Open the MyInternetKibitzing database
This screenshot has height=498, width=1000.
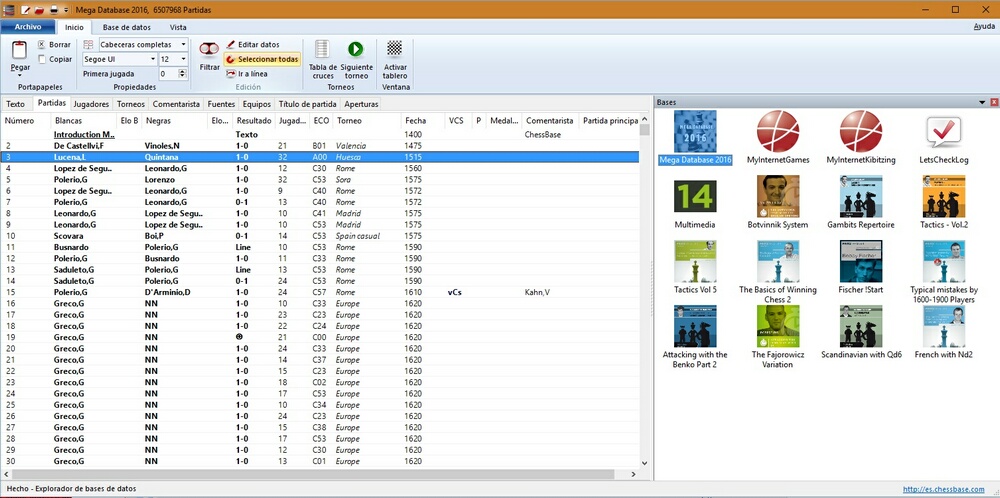[x=860, y=131]
